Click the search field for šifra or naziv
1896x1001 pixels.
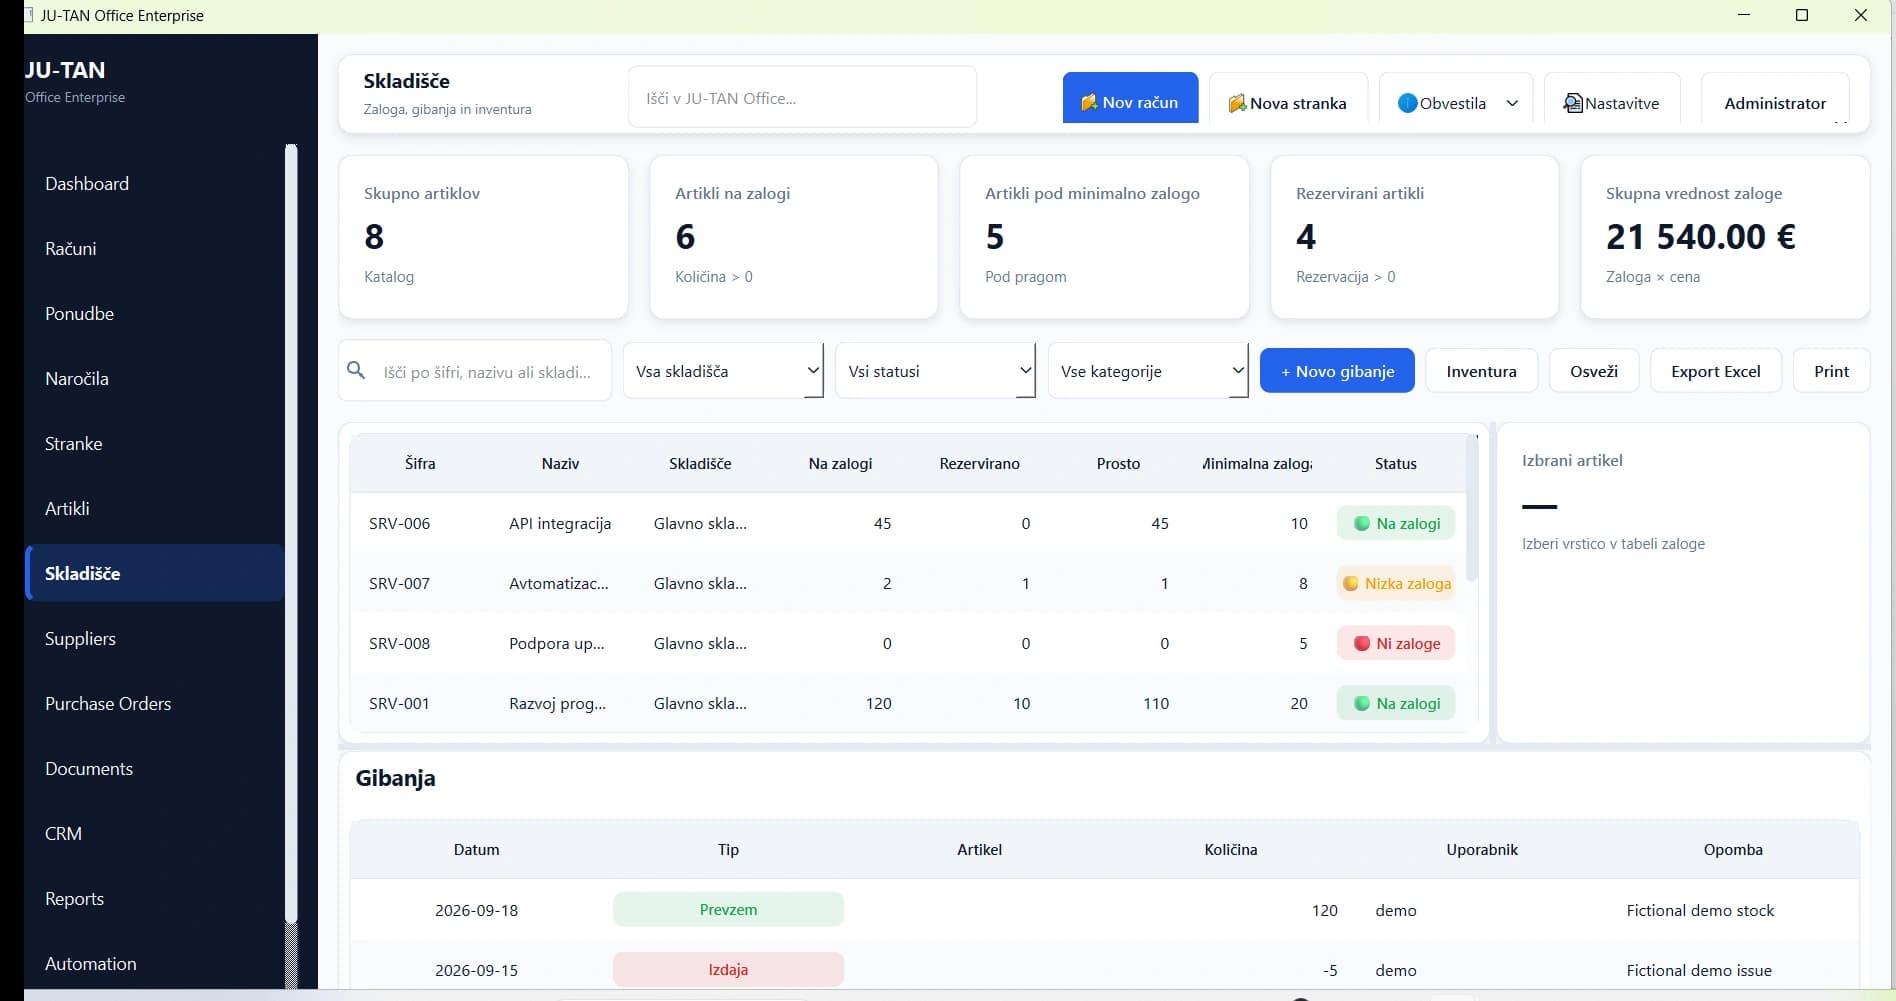(475, 371)
